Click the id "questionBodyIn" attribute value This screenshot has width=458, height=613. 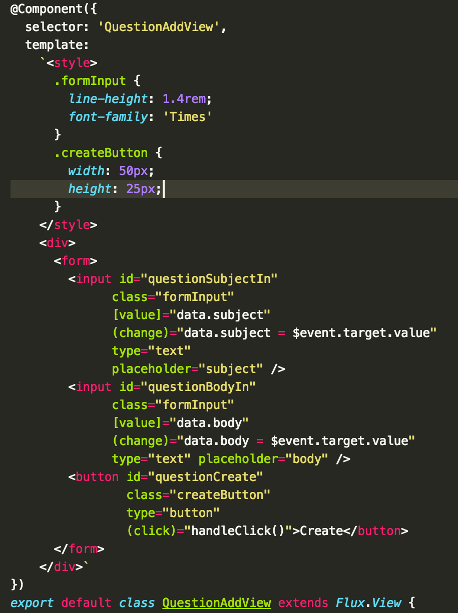(x=198, y=387)
